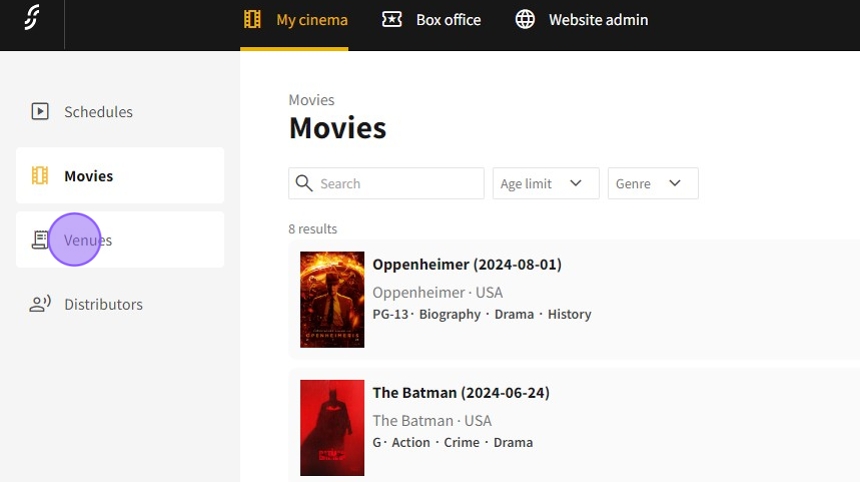Open the Oppenheimer (2024-08-01) movie title
This screenshot has width=860, height=482.
[467, 265]
